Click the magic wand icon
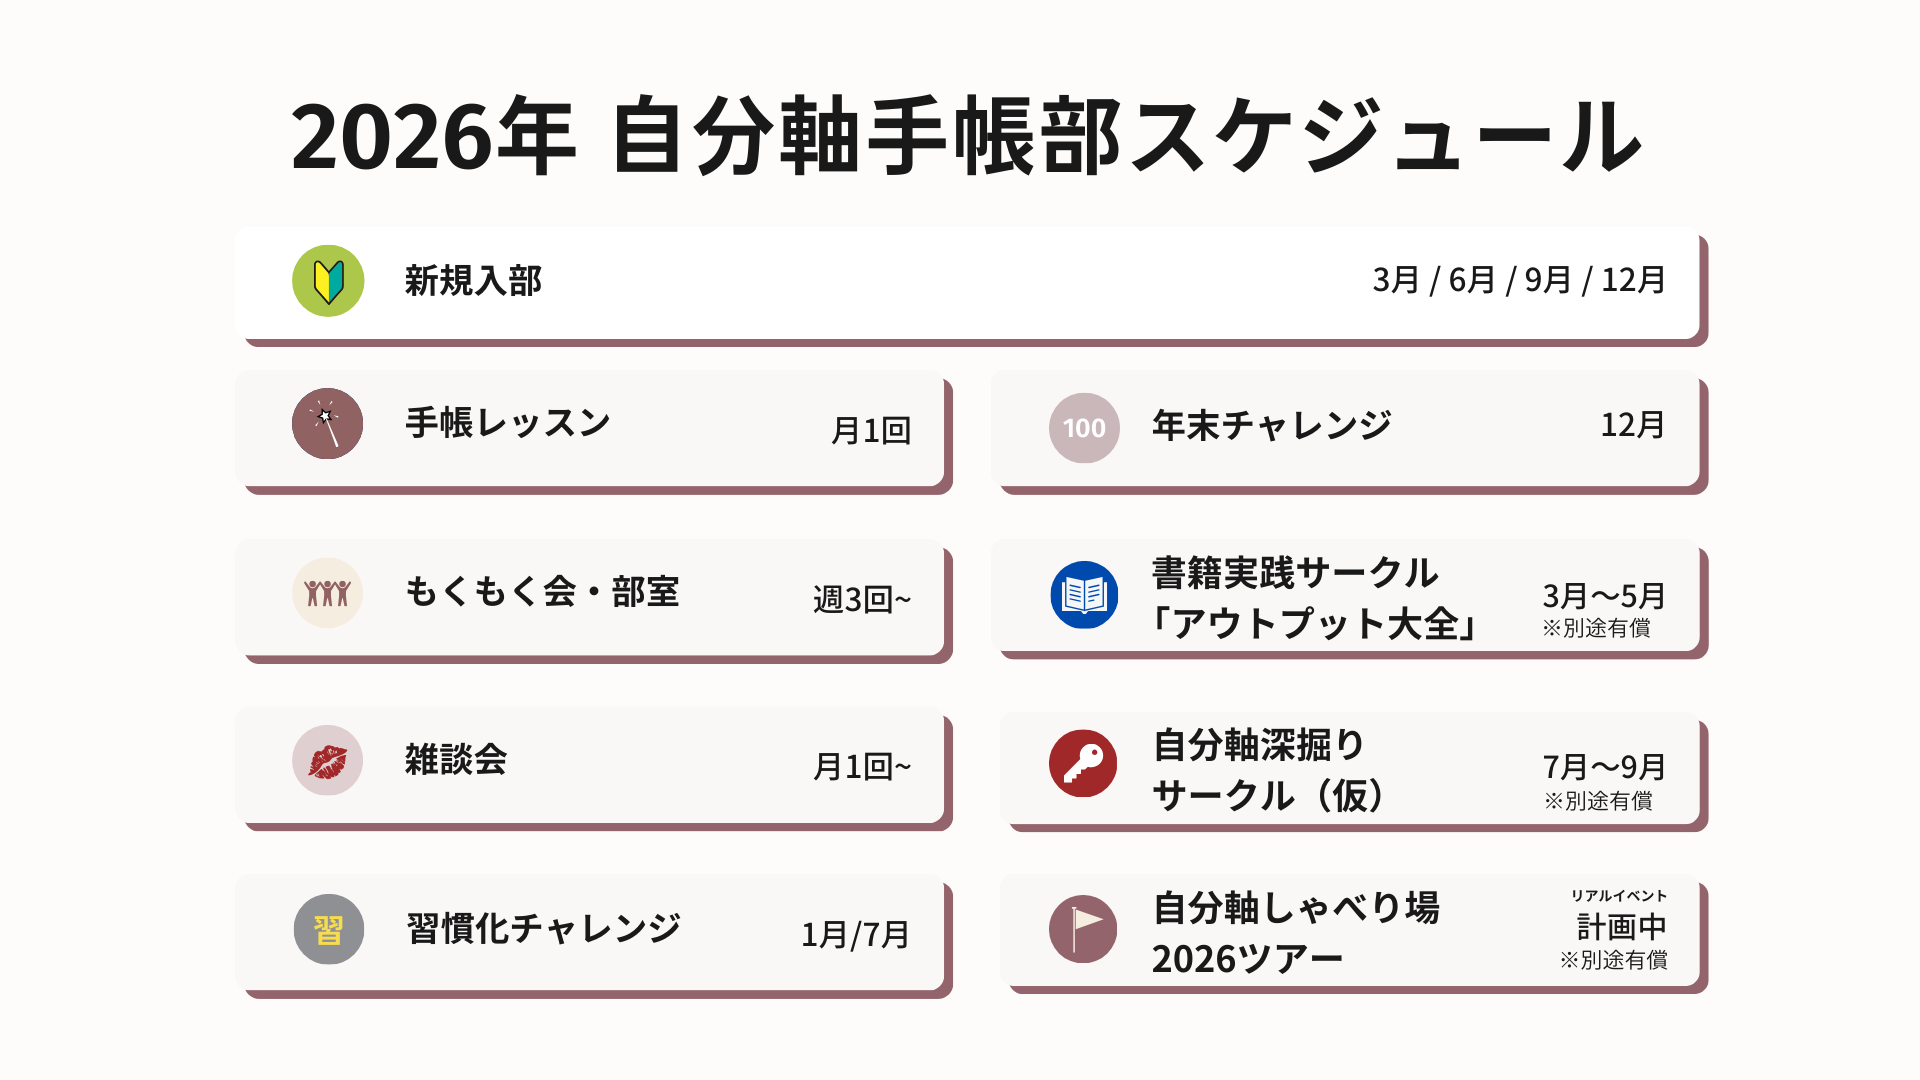1920x1080 pixels. coord(327,424)
